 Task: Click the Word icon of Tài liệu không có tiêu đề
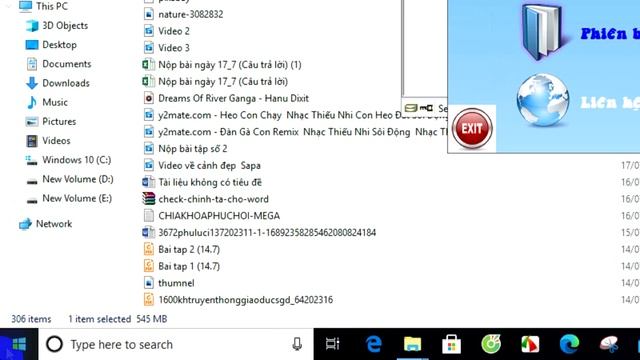coord(149,182)
